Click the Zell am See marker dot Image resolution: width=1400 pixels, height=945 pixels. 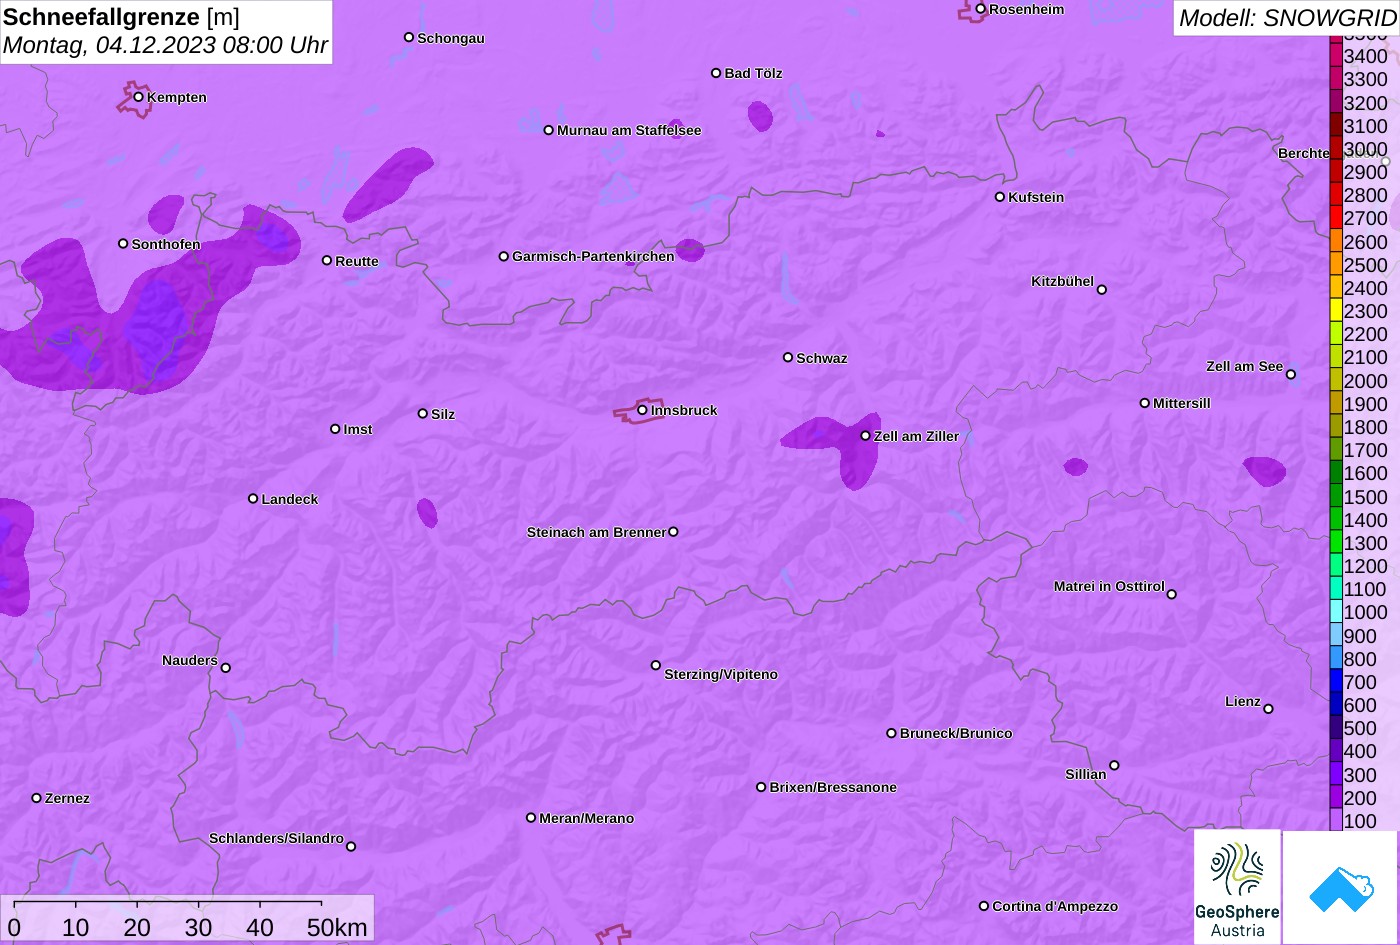pos(1291,375)
